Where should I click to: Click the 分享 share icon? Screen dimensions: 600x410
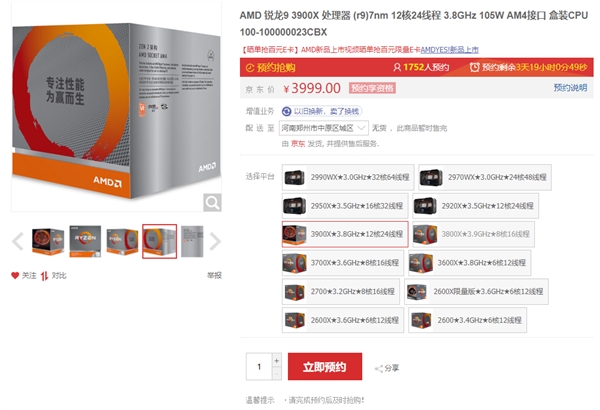click(379, 369)
